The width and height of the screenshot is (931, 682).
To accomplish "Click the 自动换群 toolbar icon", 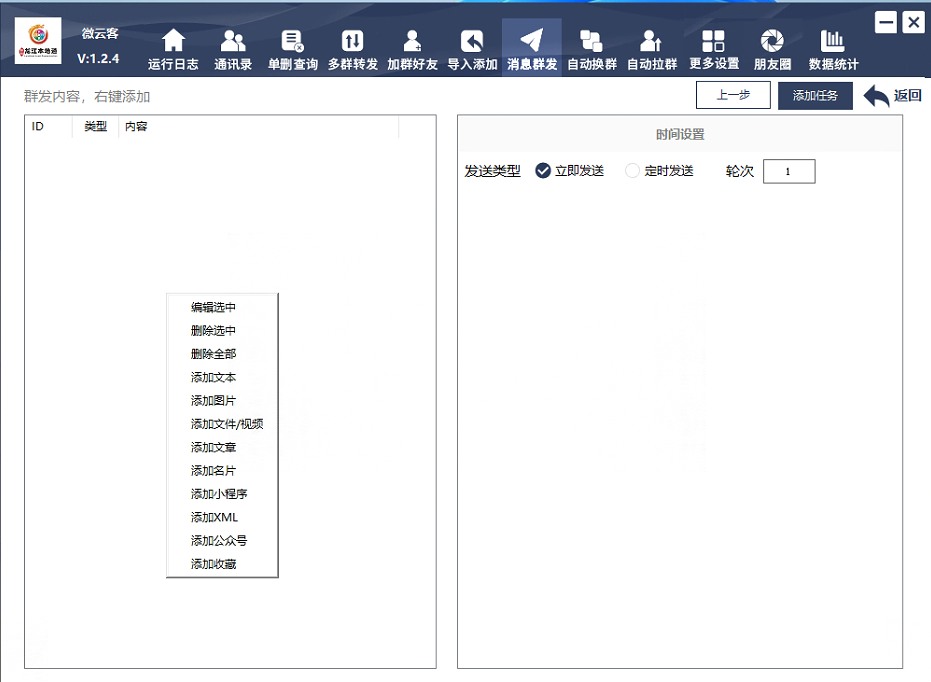I will tap(591, 41).
